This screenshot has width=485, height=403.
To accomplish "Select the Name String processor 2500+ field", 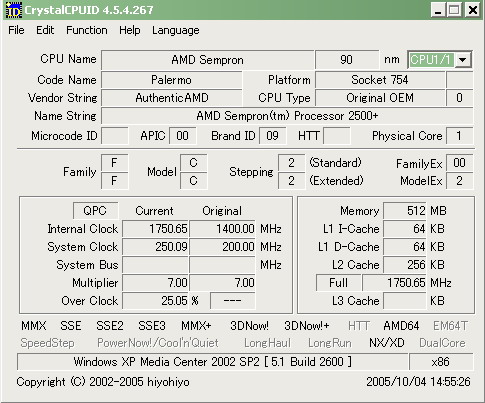I will coord(287,116).
